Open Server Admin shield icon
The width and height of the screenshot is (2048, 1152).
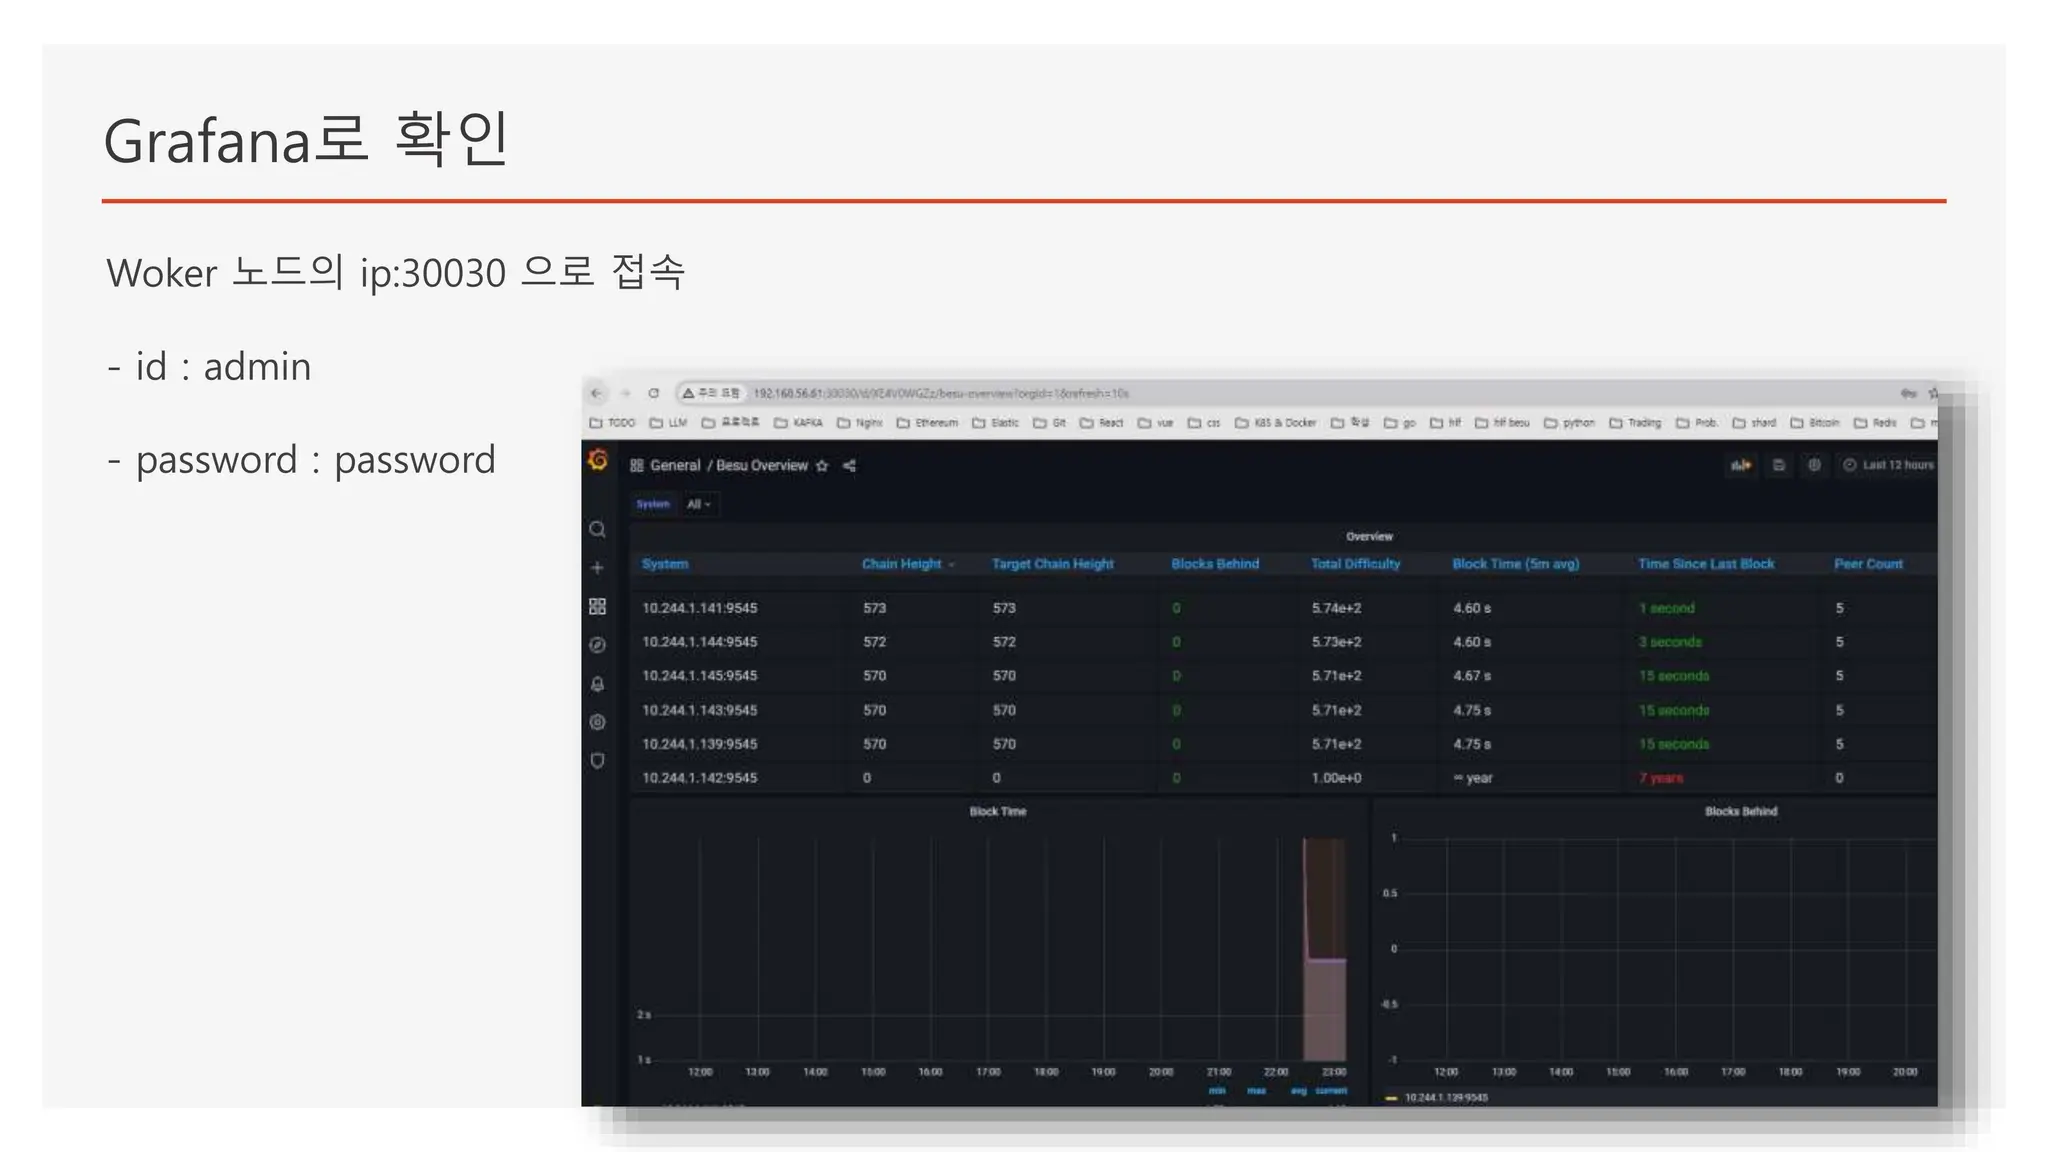click(597, 761)
